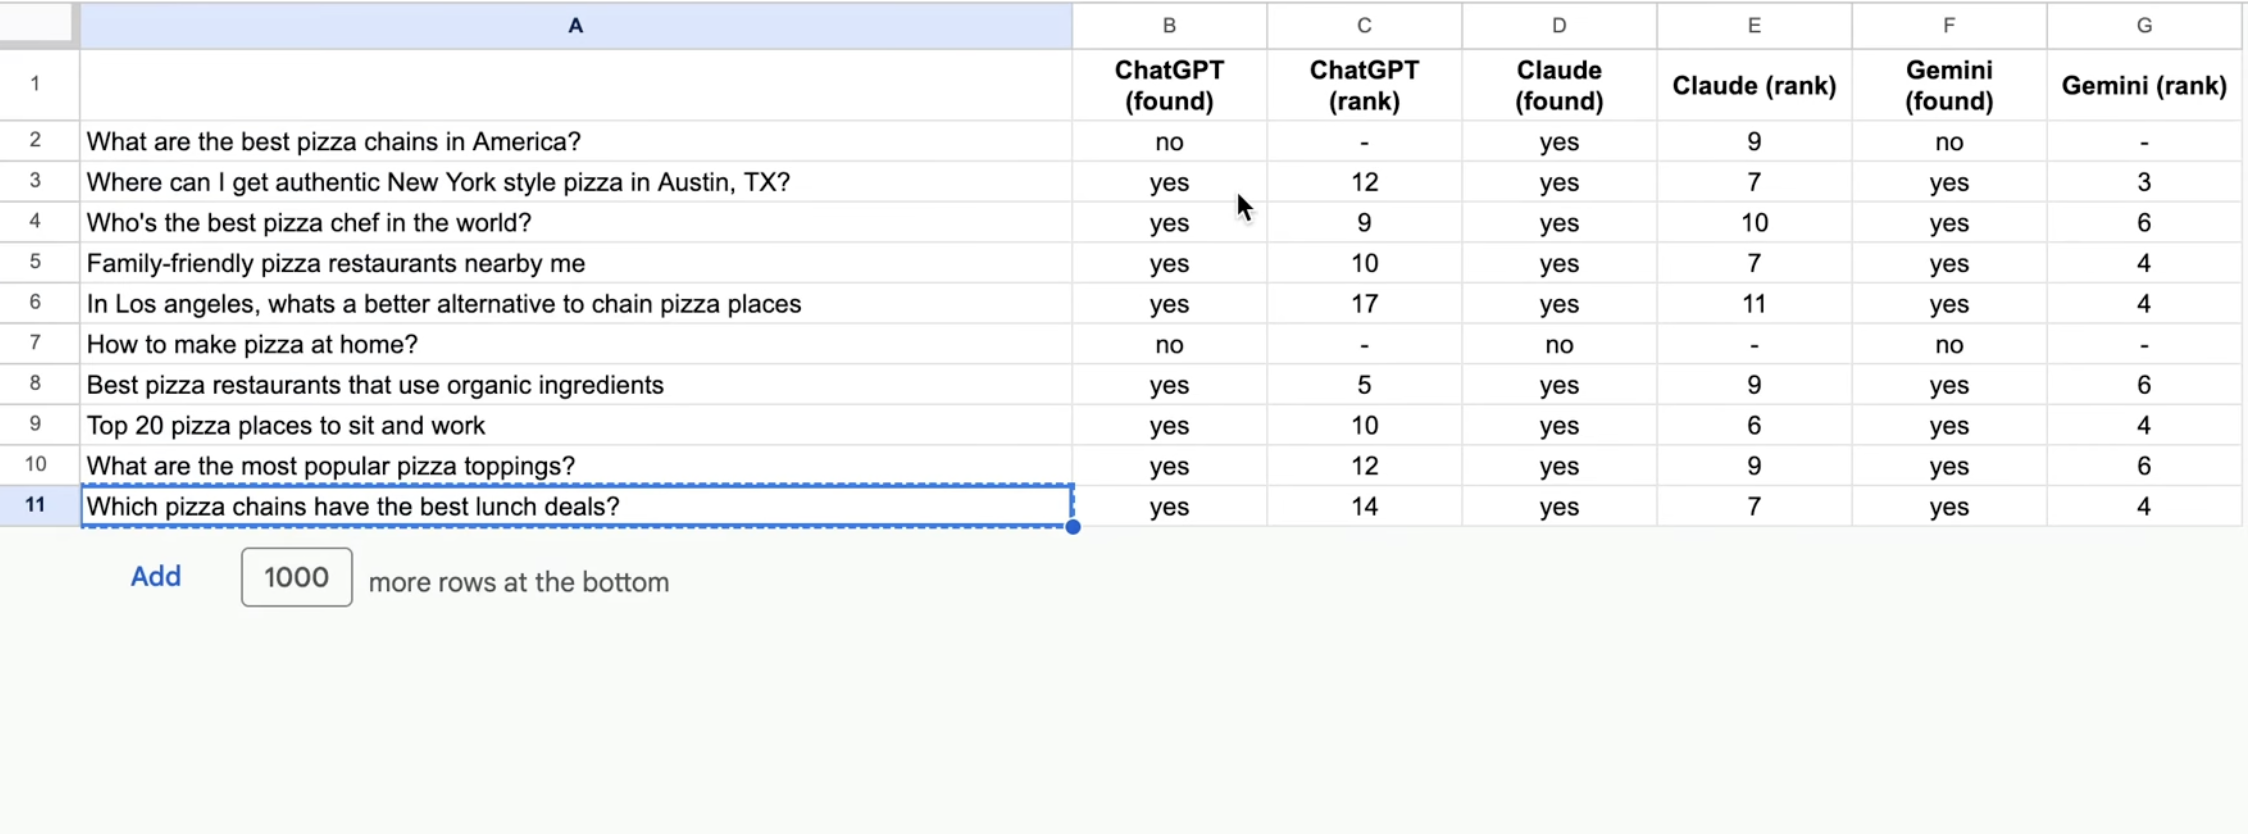The height and width of the screenshot is (834, 2248).
Task: Click the Claude rank value 11
Action: coord(1753,304)
